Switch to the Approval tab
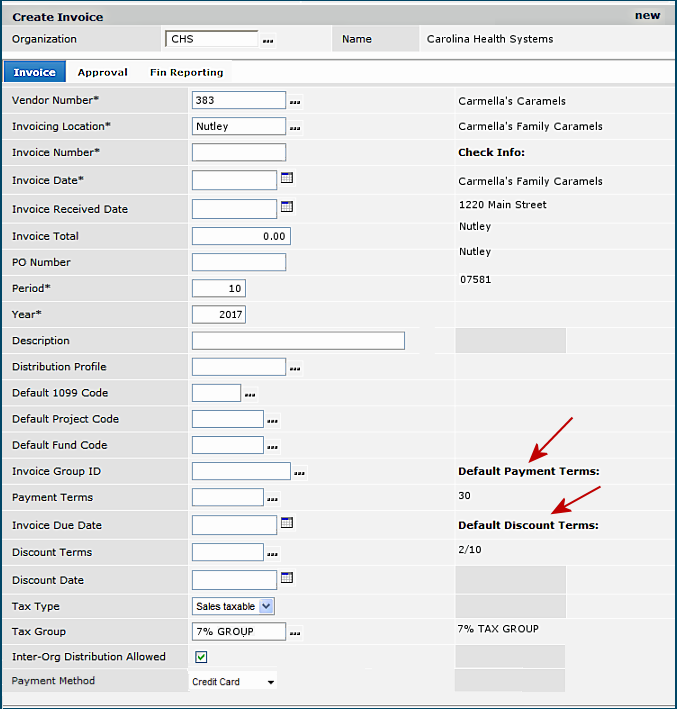The image size is (677, 709). [x=102, y=72]
